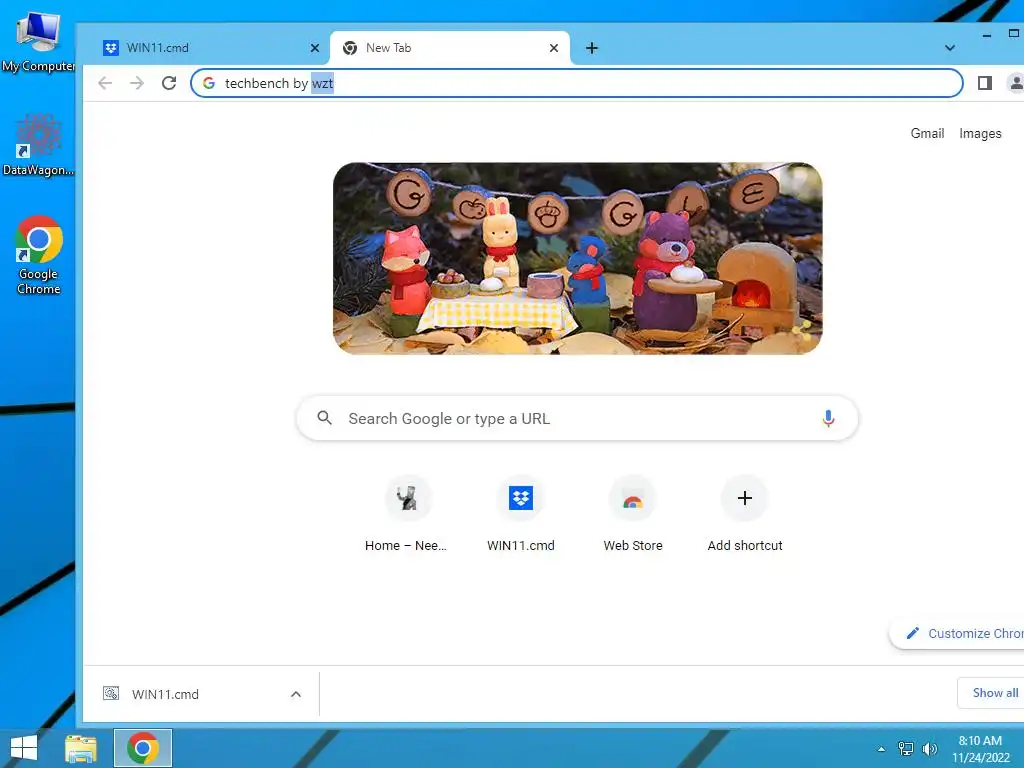This screenshot has height=768, width=1024.
Task: Open Chrome's side panel icon
Action: click(x=985, y=83)
